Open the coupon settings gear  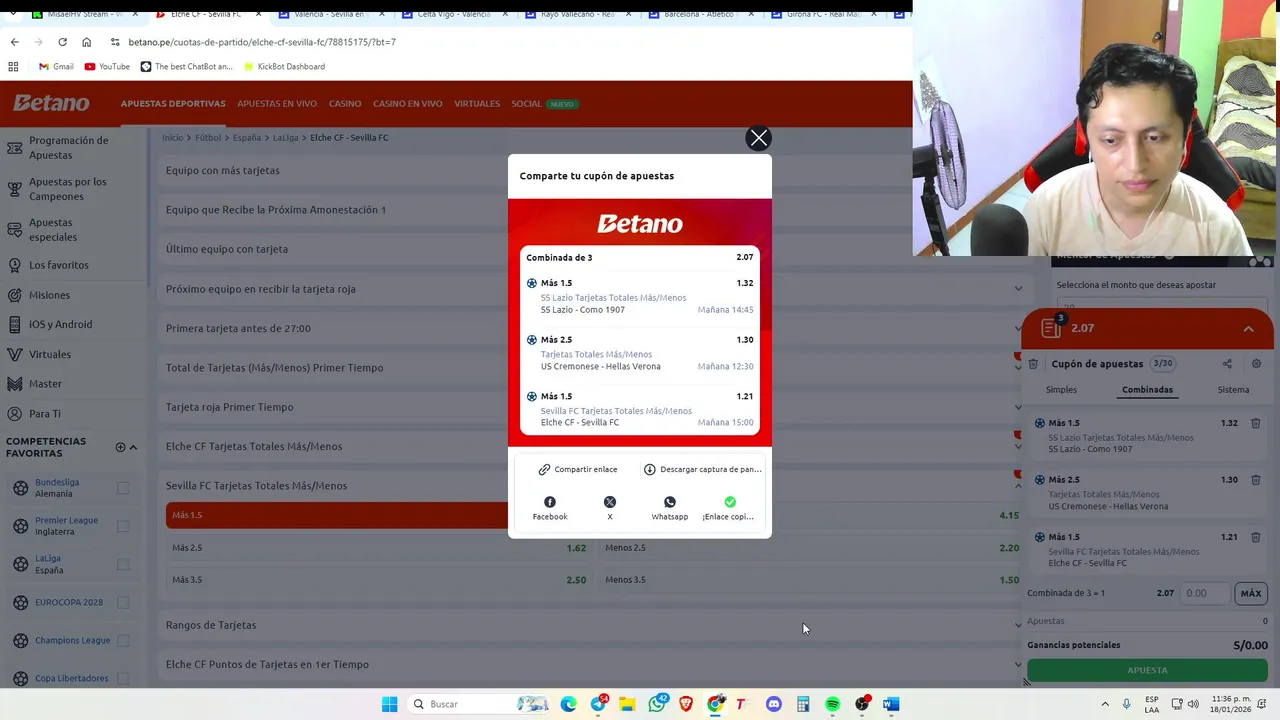click(1256, 364)
